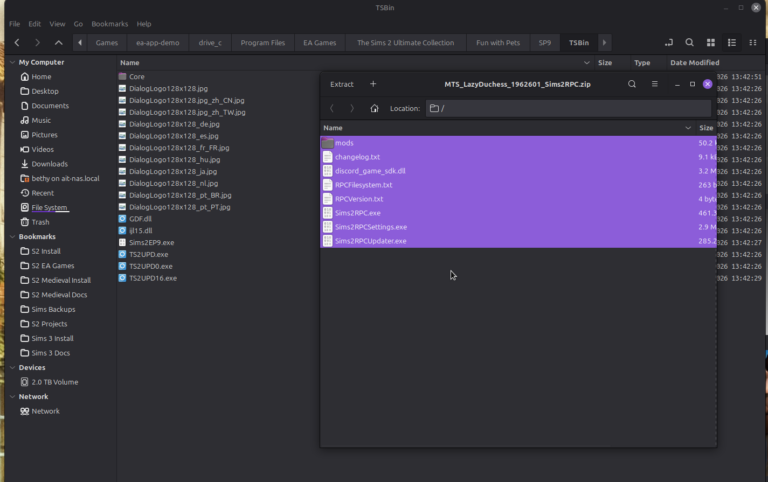Go to archive home location icon

click(374, 108)
